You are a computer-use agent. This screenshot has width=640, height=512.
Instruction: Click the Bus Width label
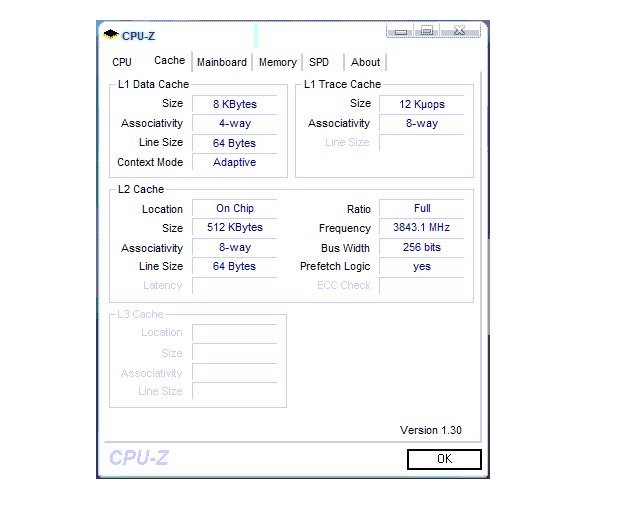345,248
